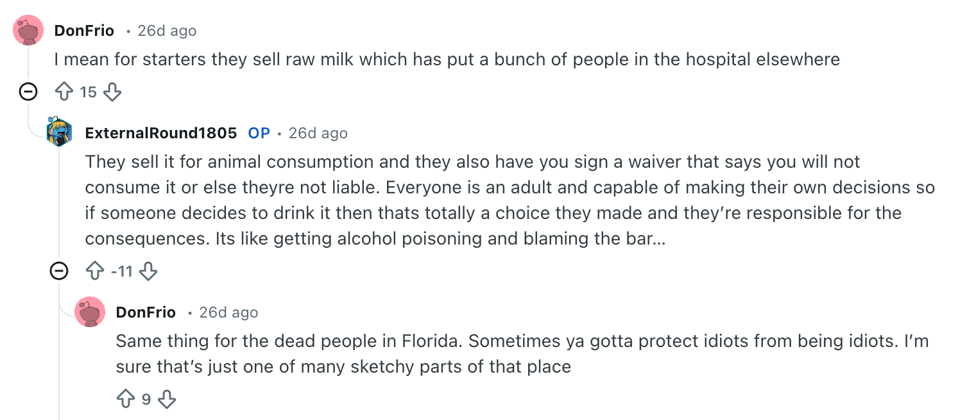Collapse DonFrio's top-level comment thread

29,92
